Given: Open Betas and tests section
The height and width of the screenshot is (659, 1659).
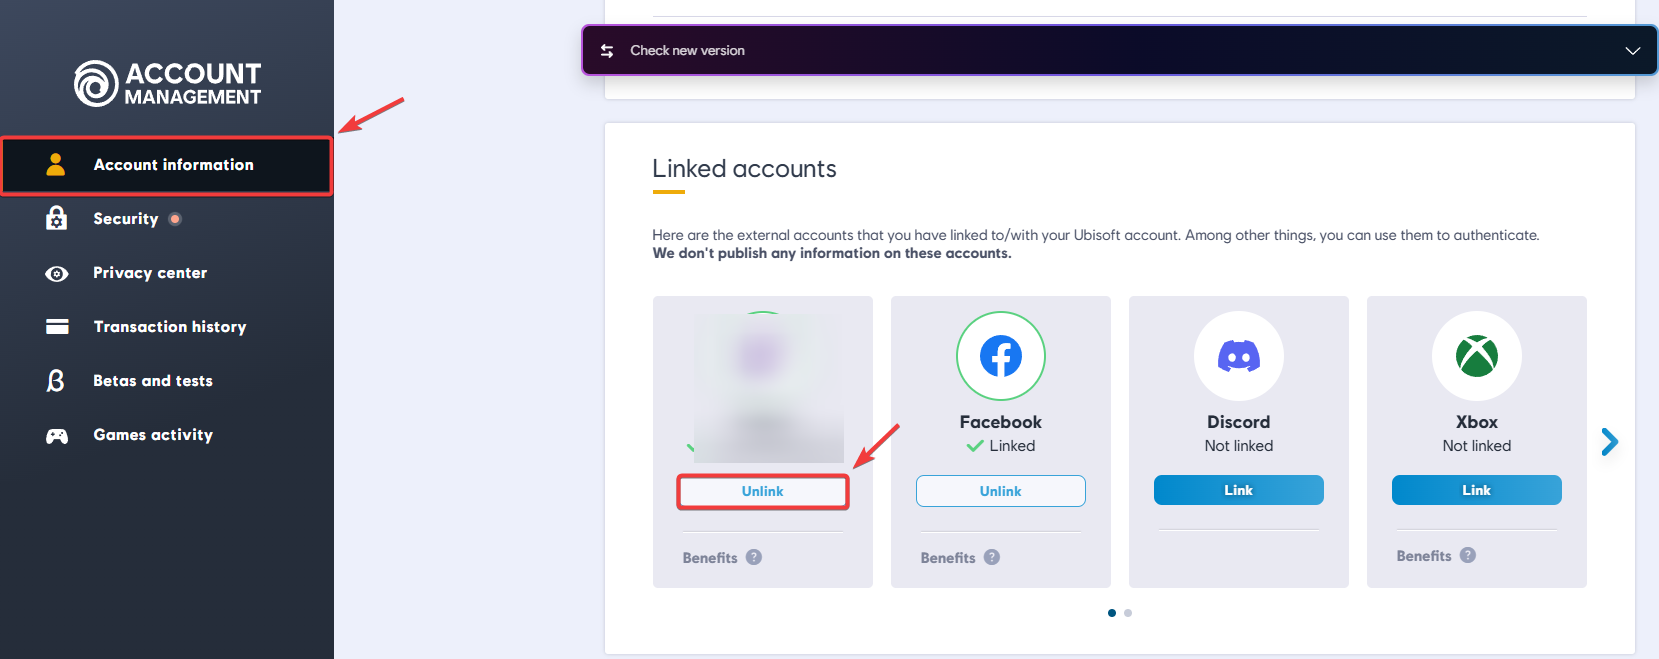Looking at the screenshot, I should [152, 381].
